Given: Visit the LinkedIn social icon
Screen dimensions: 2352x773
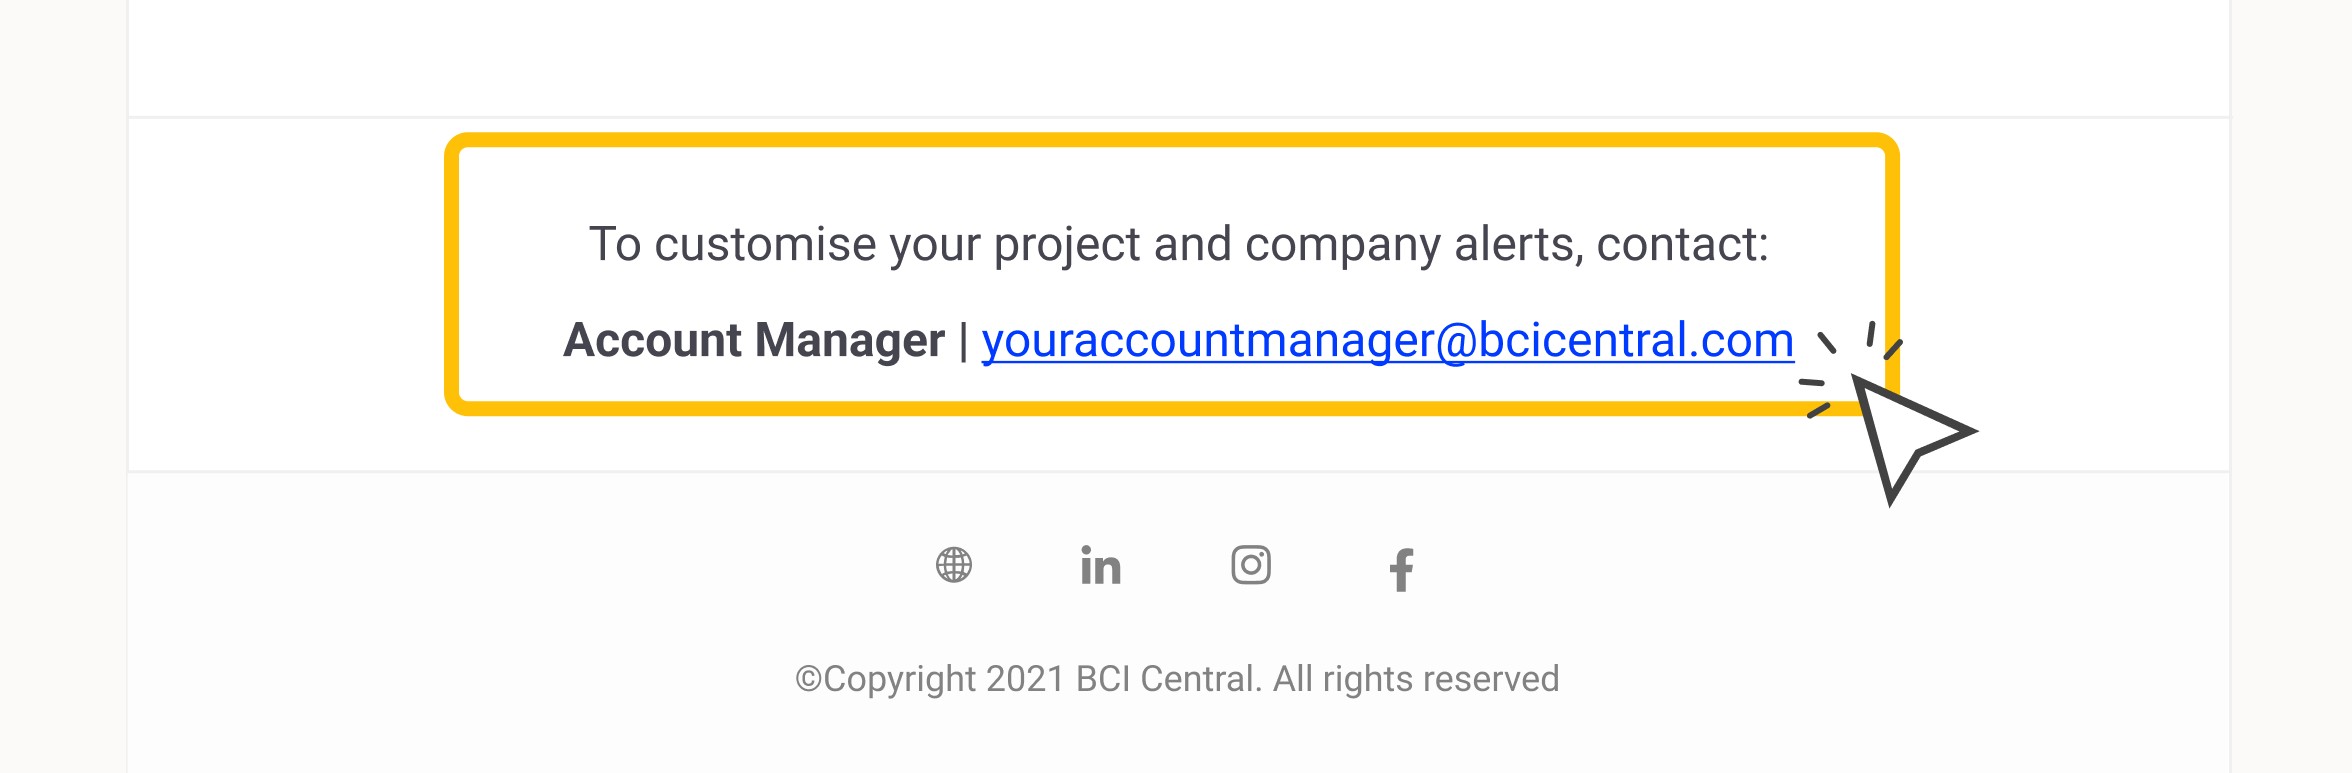Looking at the screenshot, I should tap(1101, 565).
